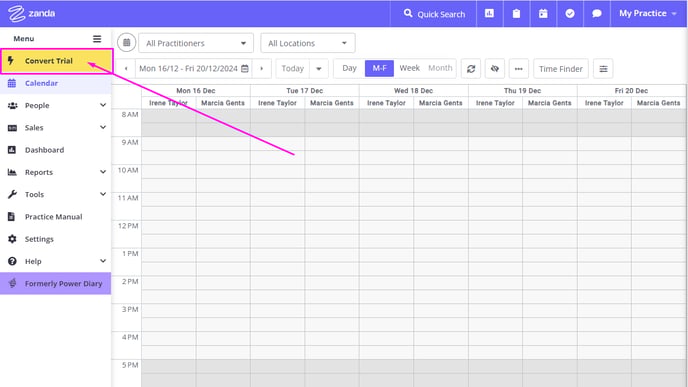Click Marcia Gents under Fri 20 Dec
688x387 pixels.
click(x=658, y=103)
